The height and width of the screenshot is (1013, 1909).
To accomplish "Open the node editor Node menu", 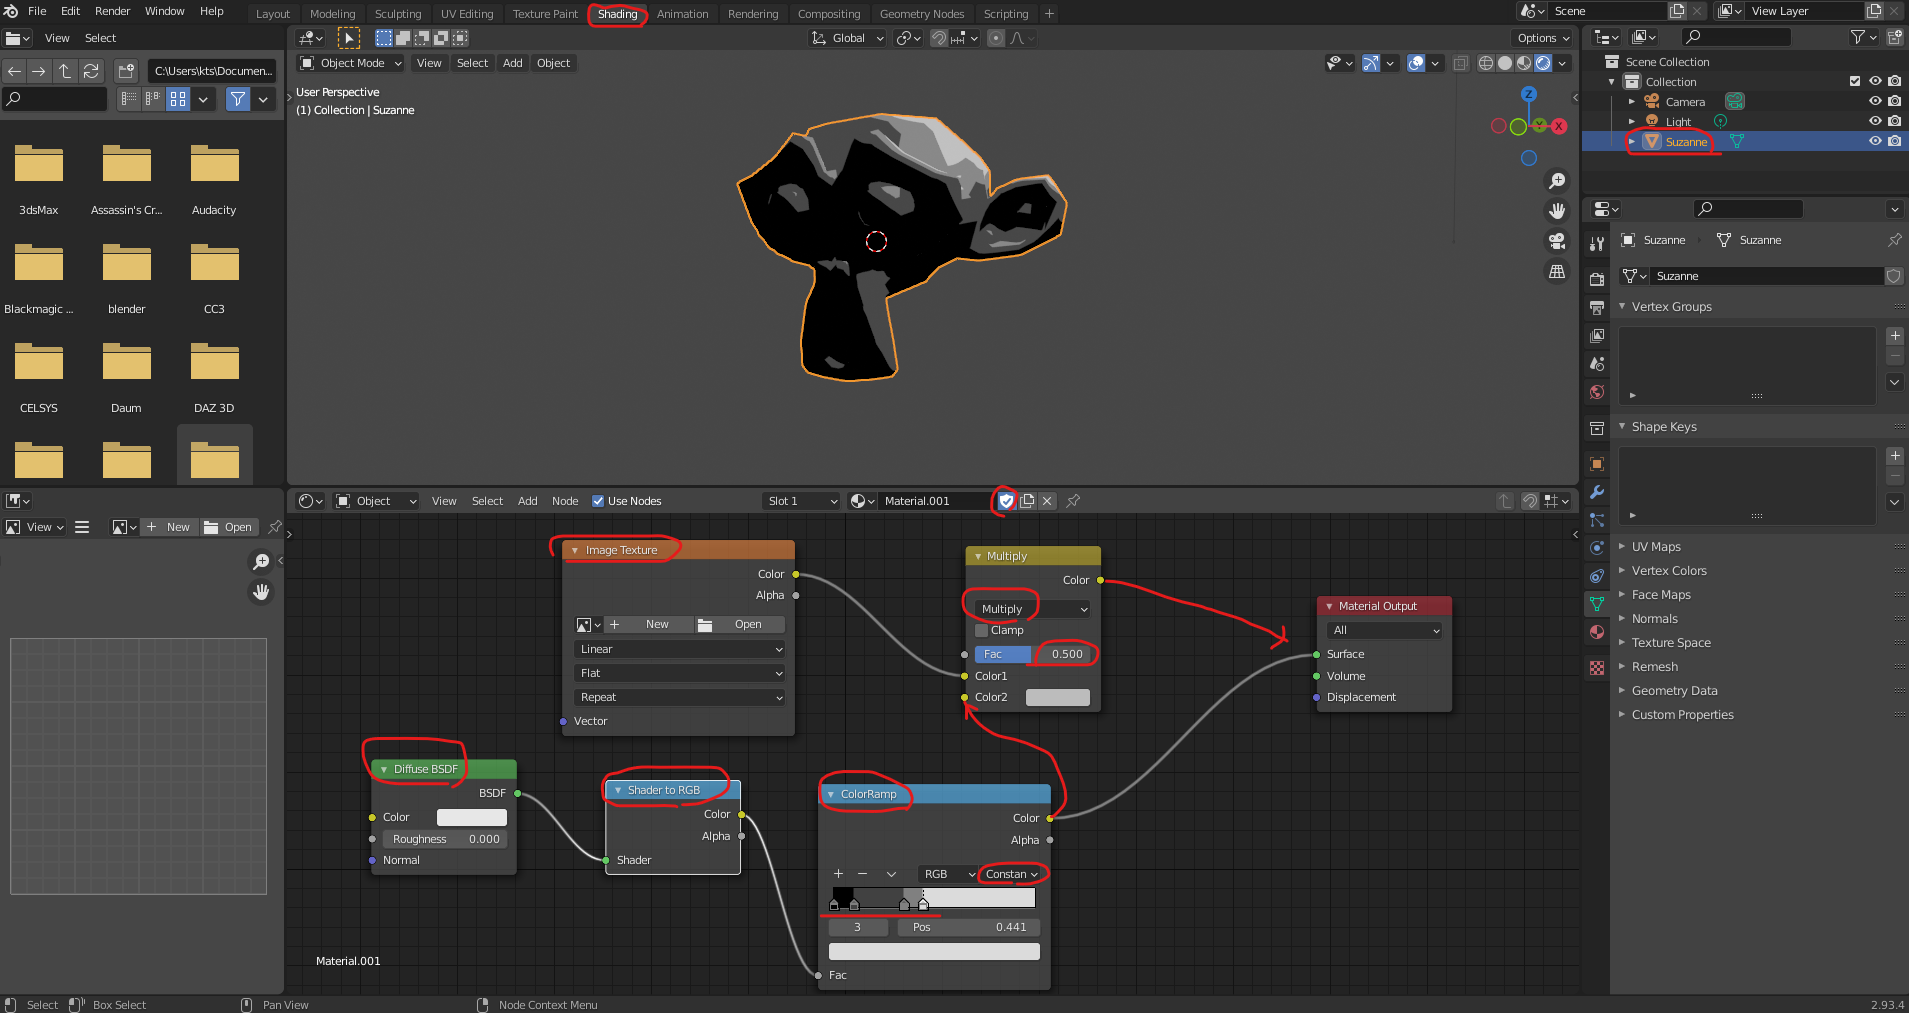I will tap(565, 501).
